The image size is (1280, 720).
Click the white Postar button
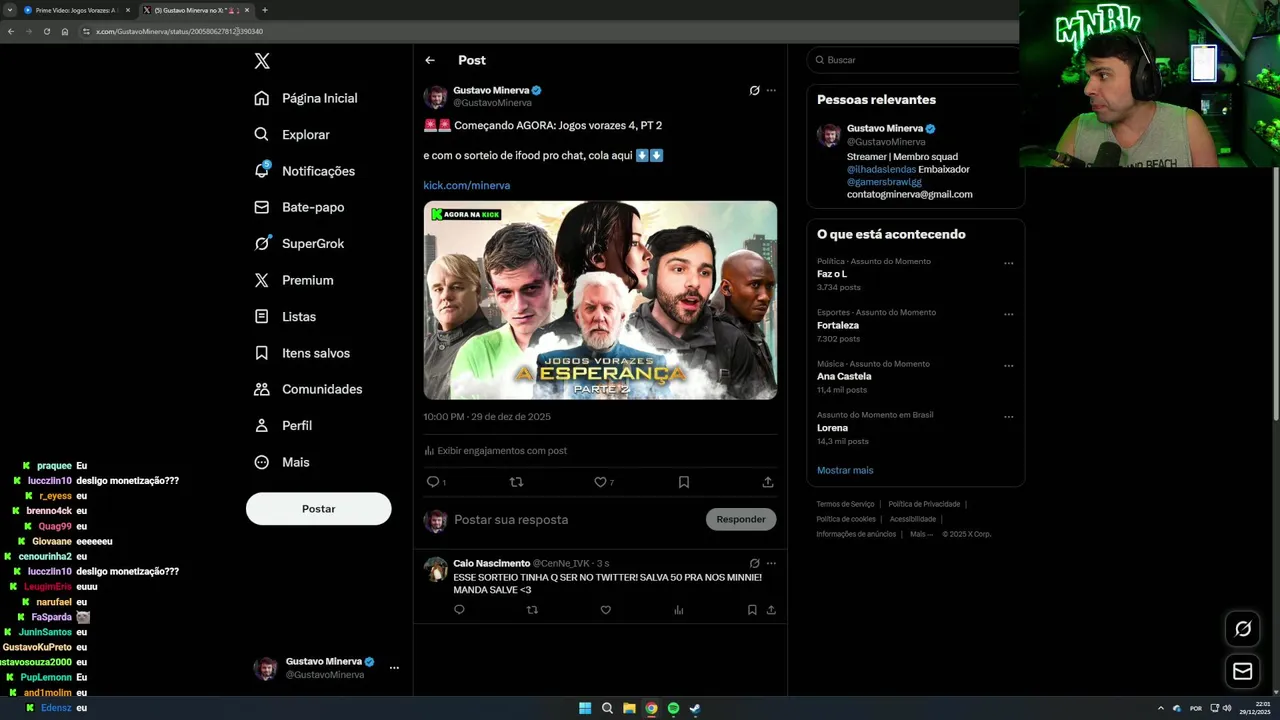point(319,509)
